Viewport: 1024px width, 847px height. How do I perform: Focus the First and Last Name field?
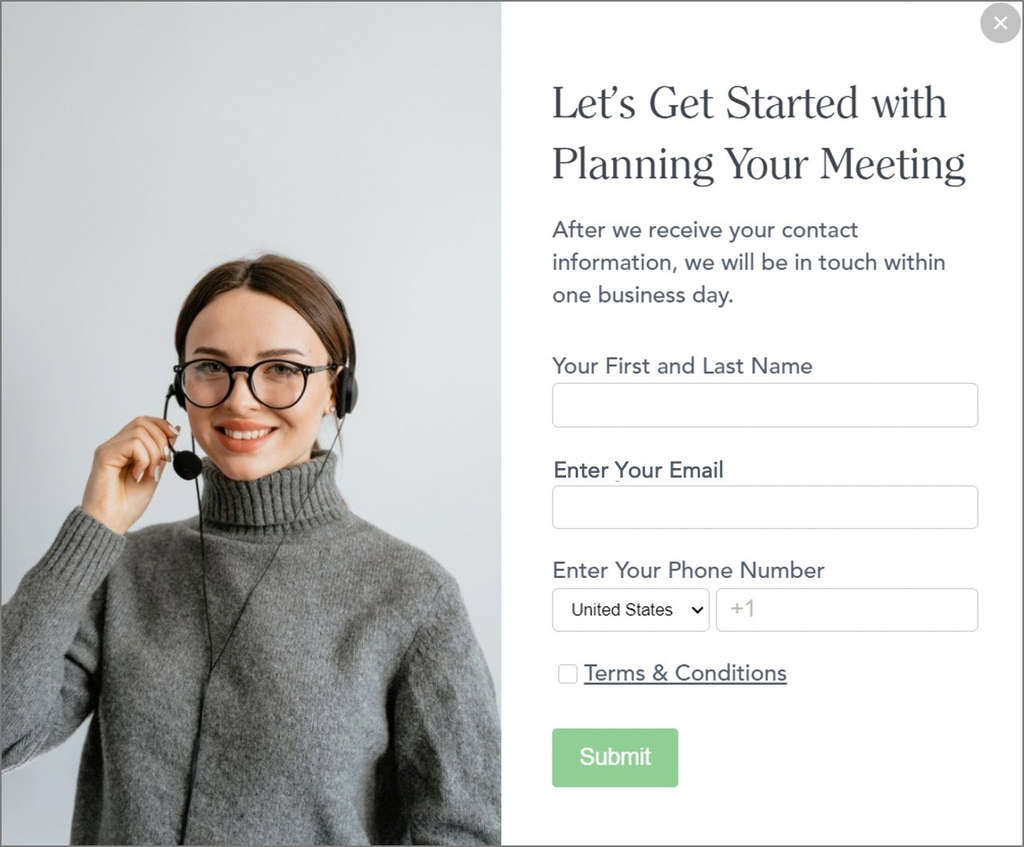[x=765, y=405]
